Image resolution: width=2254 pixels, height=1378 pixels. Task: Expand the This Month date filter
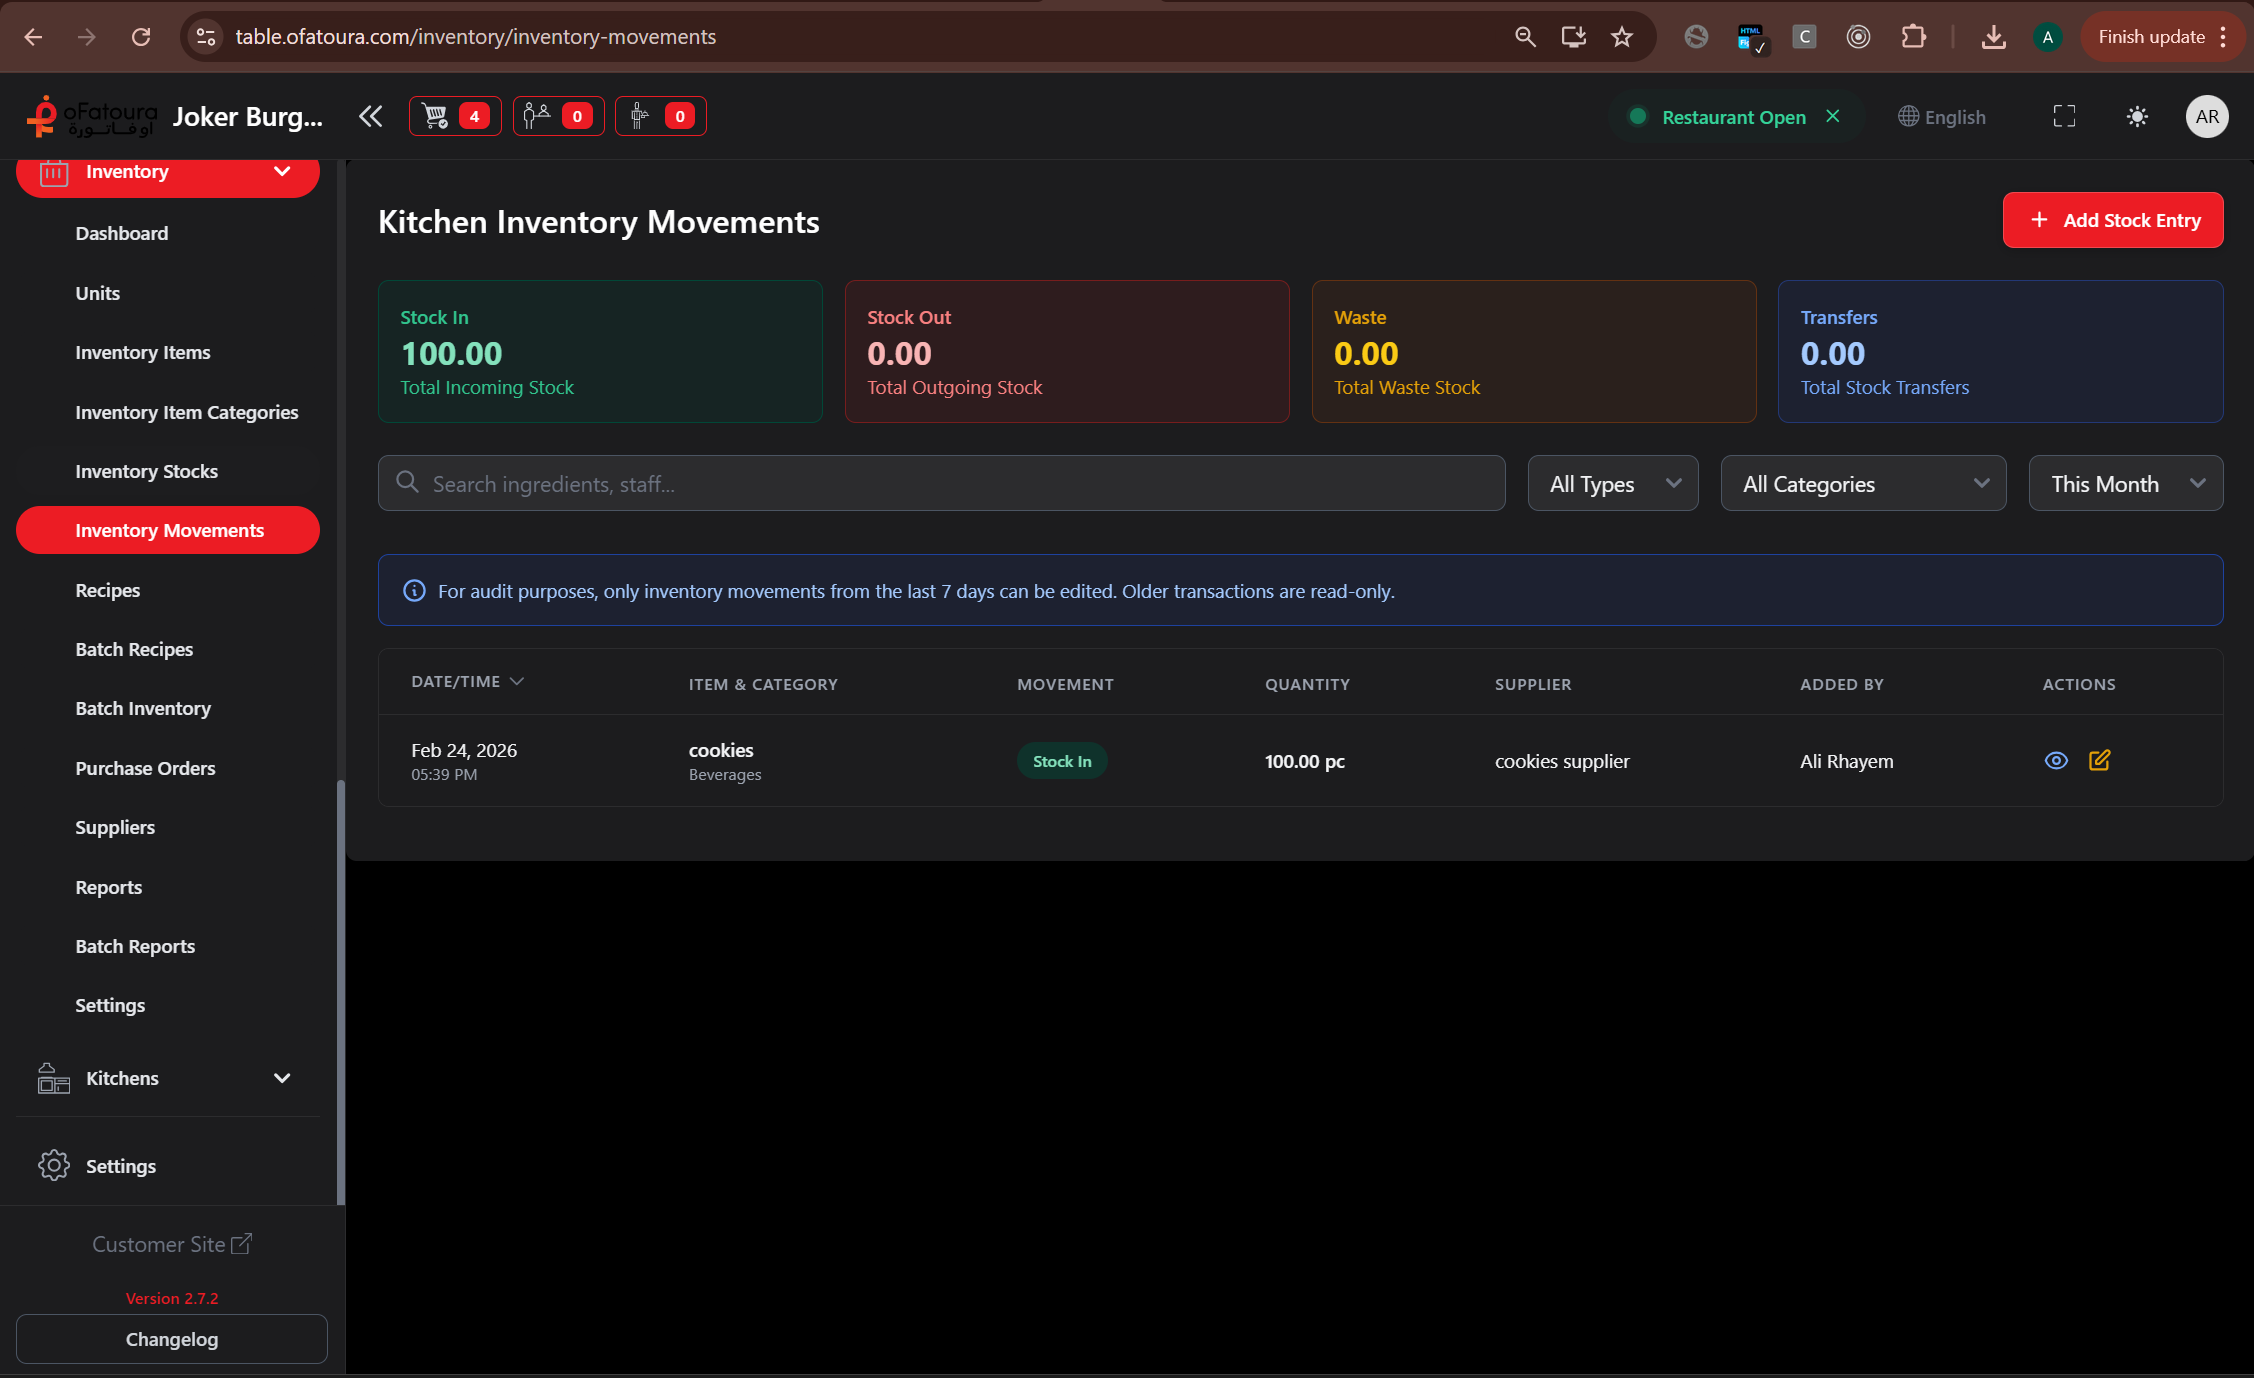click(x=2125, y=484)
